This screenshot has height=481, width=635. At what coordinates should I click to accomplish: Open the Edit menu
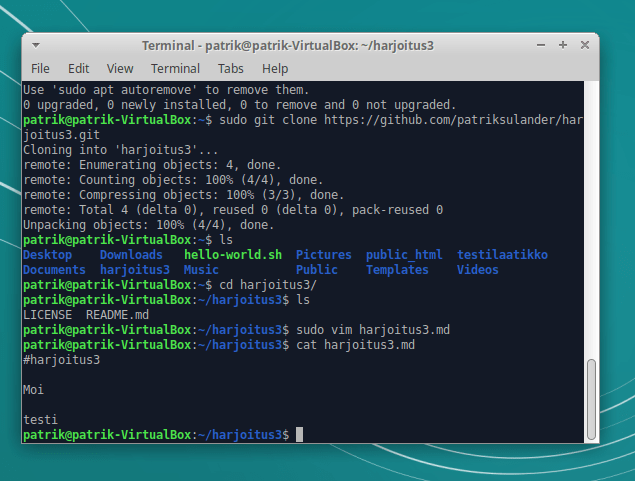79,69
